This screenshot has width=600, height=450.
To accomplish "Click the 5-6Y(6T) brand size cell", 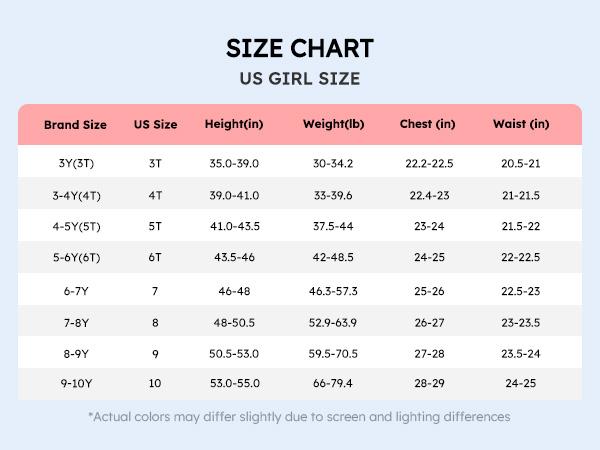I will 75,258.
